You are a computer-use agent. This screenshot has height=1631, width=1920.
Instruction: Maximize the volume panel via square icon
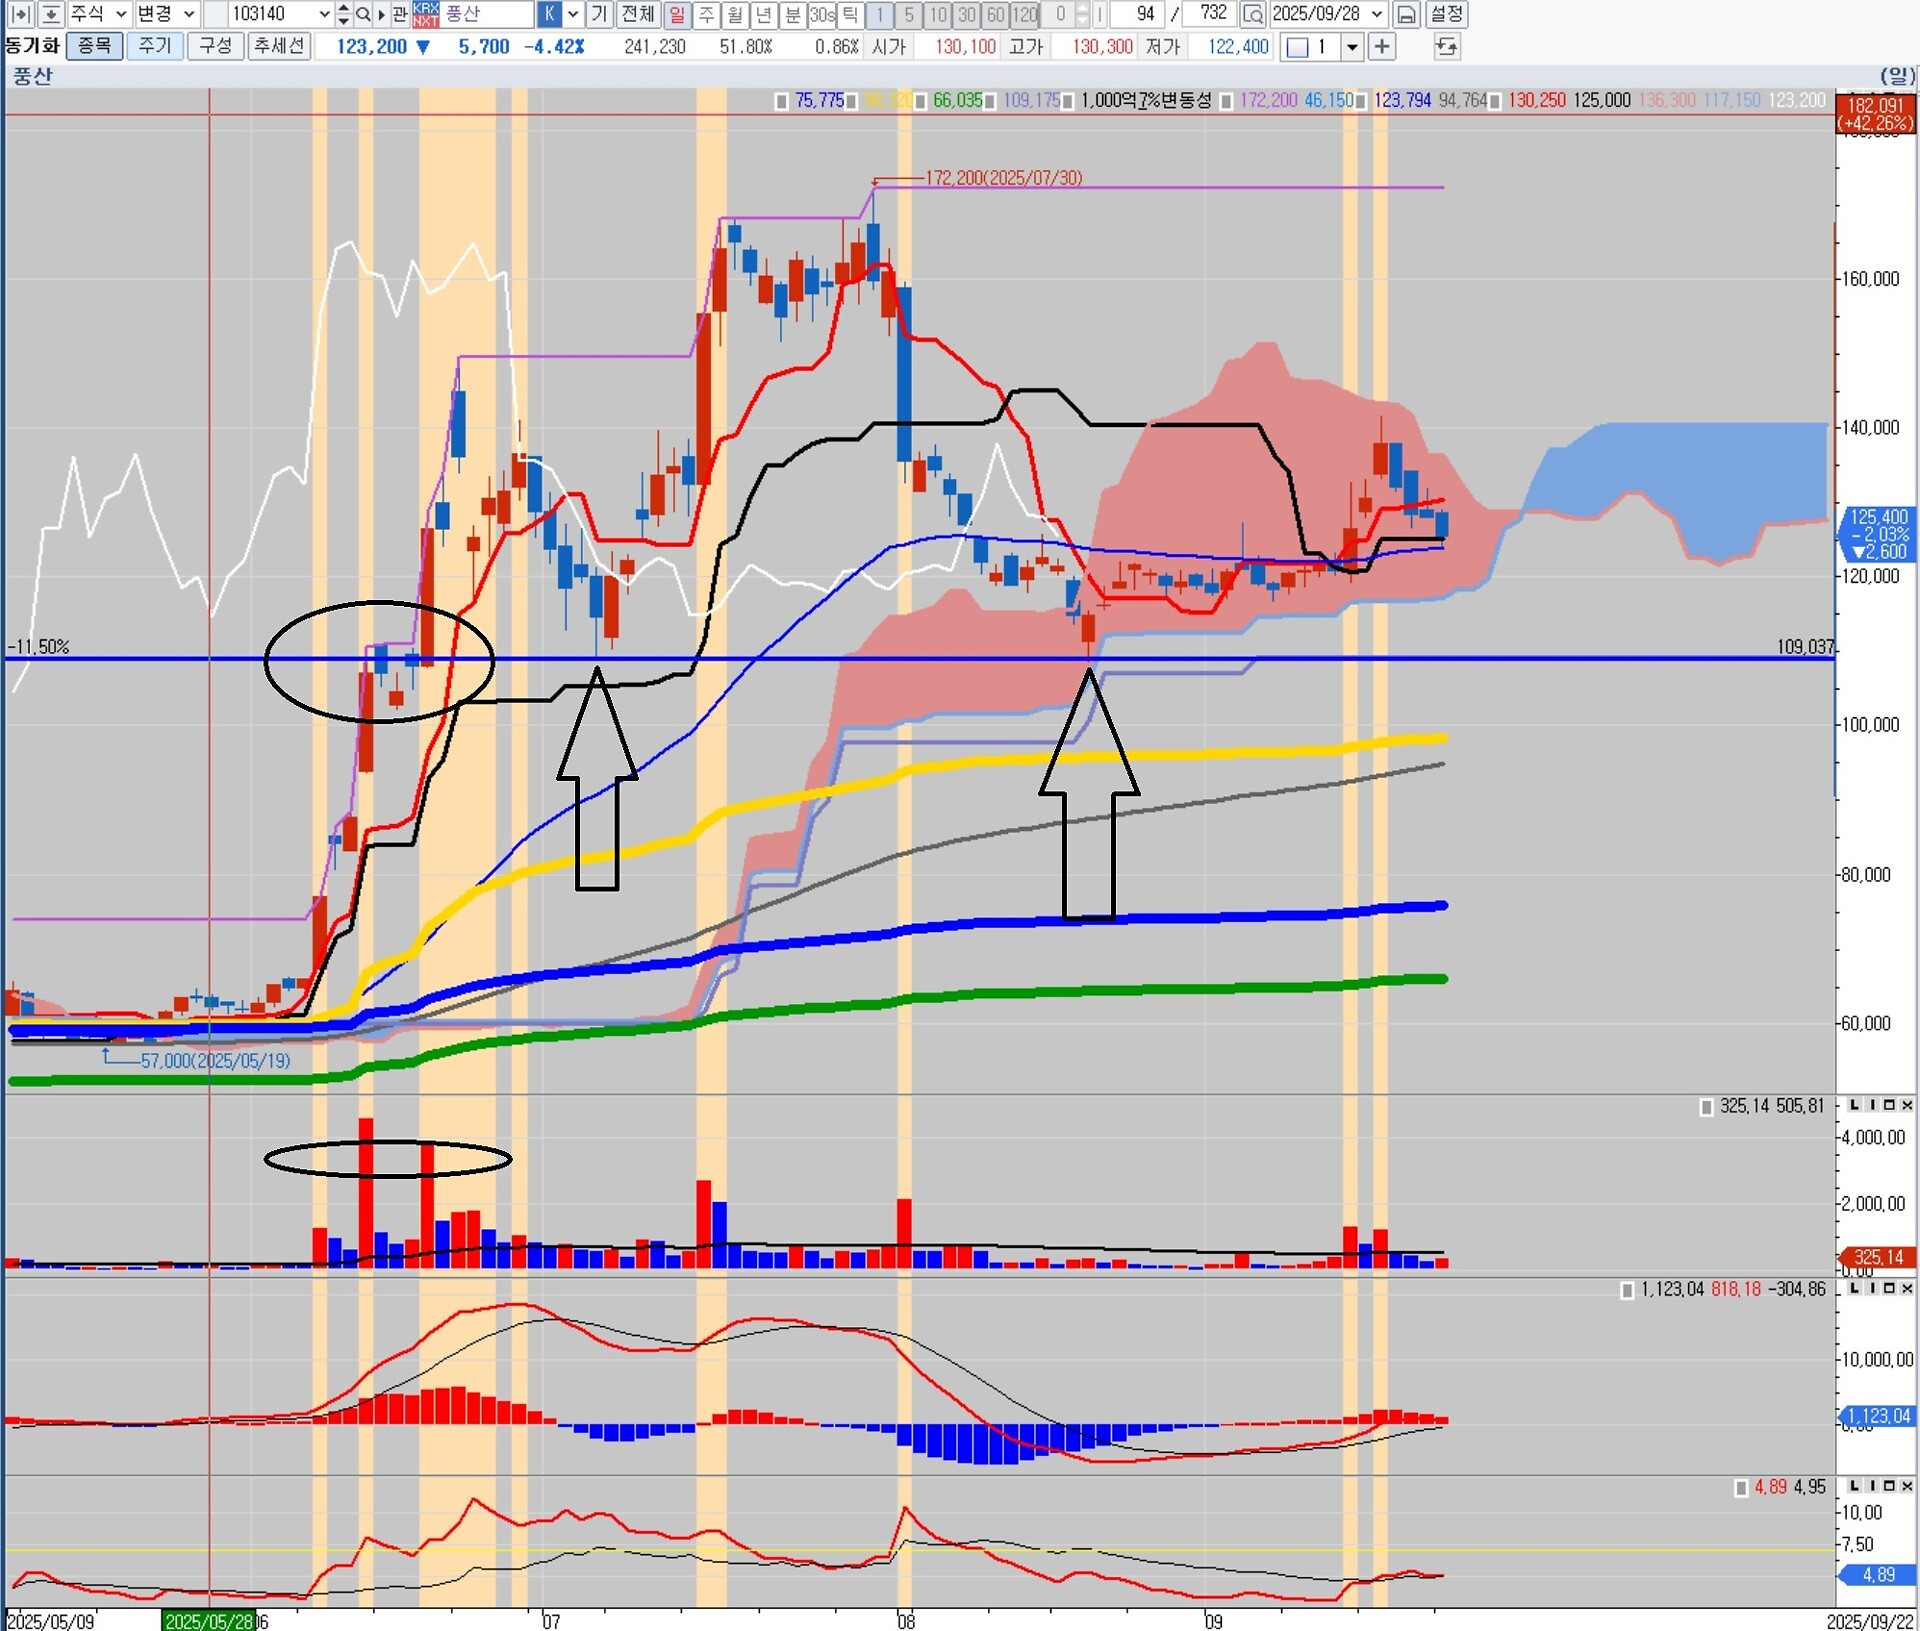click(1889, 1105)
